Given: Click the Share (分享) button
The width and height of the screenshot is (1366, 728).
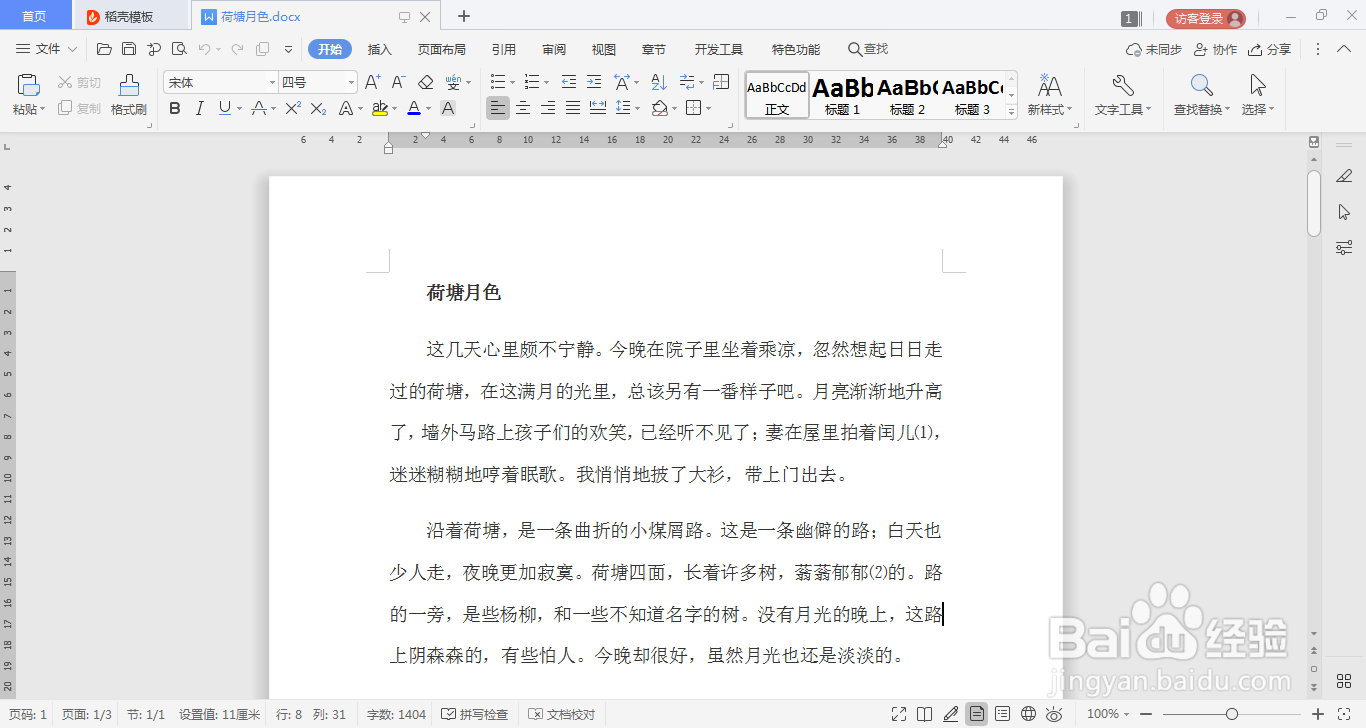Looking at the screenshot, I should 1271,49.
